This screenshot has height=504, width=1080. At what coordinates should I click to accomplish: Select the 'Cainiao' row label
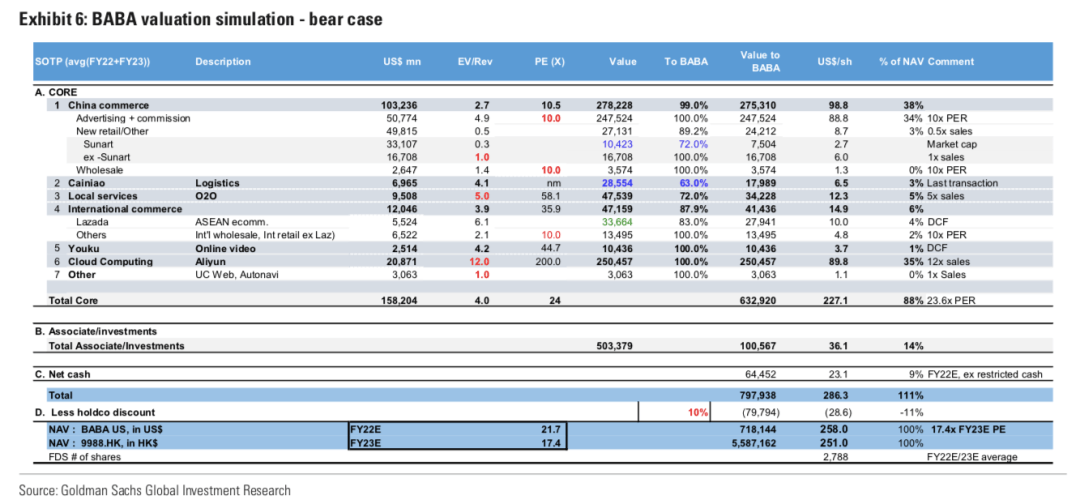(87, 183)
